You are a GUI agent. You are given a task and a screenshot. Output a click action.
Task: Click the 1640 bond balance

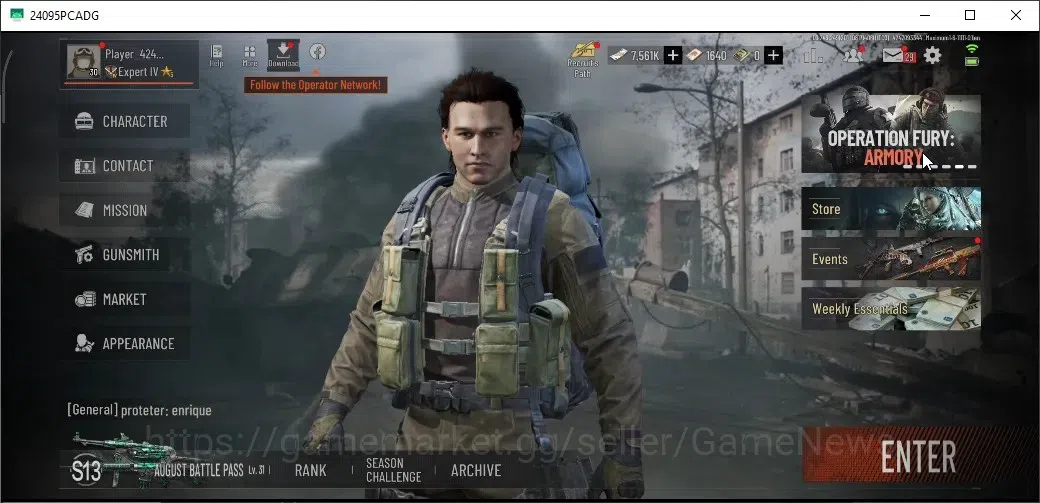coord(706,56)
